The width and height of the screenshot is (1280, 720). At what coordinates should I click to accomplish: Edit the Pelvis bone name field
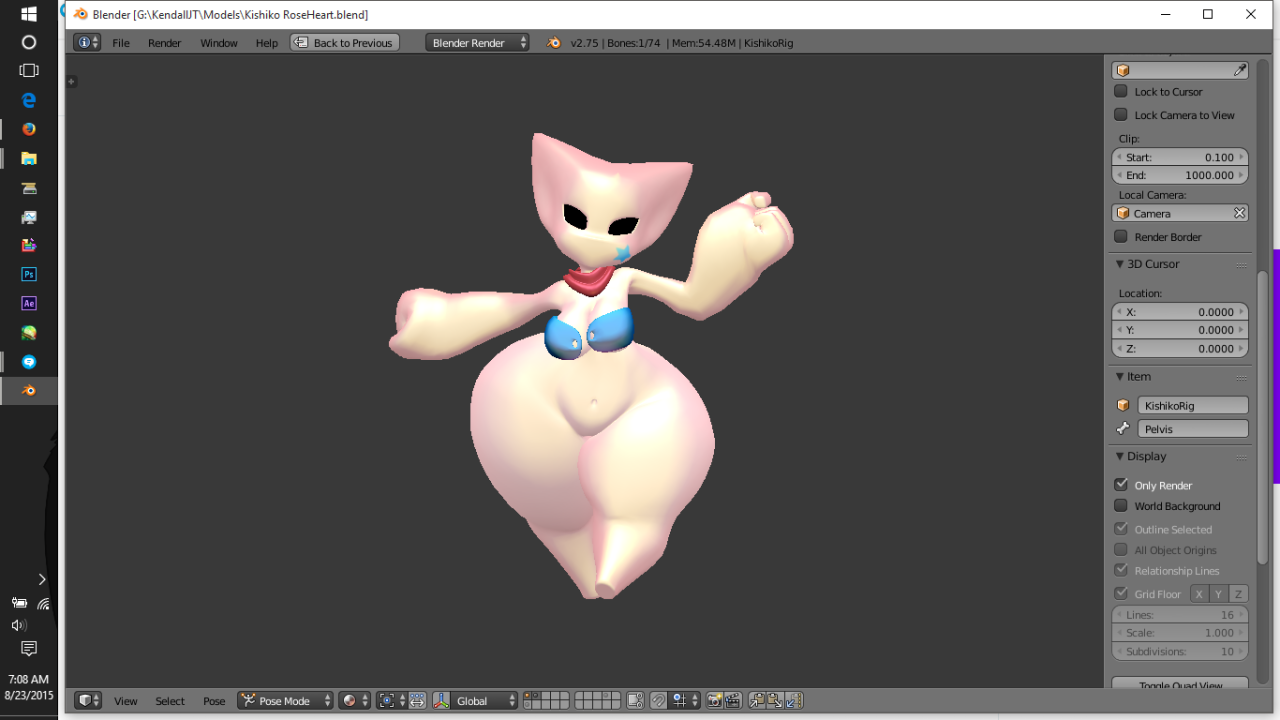click(x=1193, y=429)
